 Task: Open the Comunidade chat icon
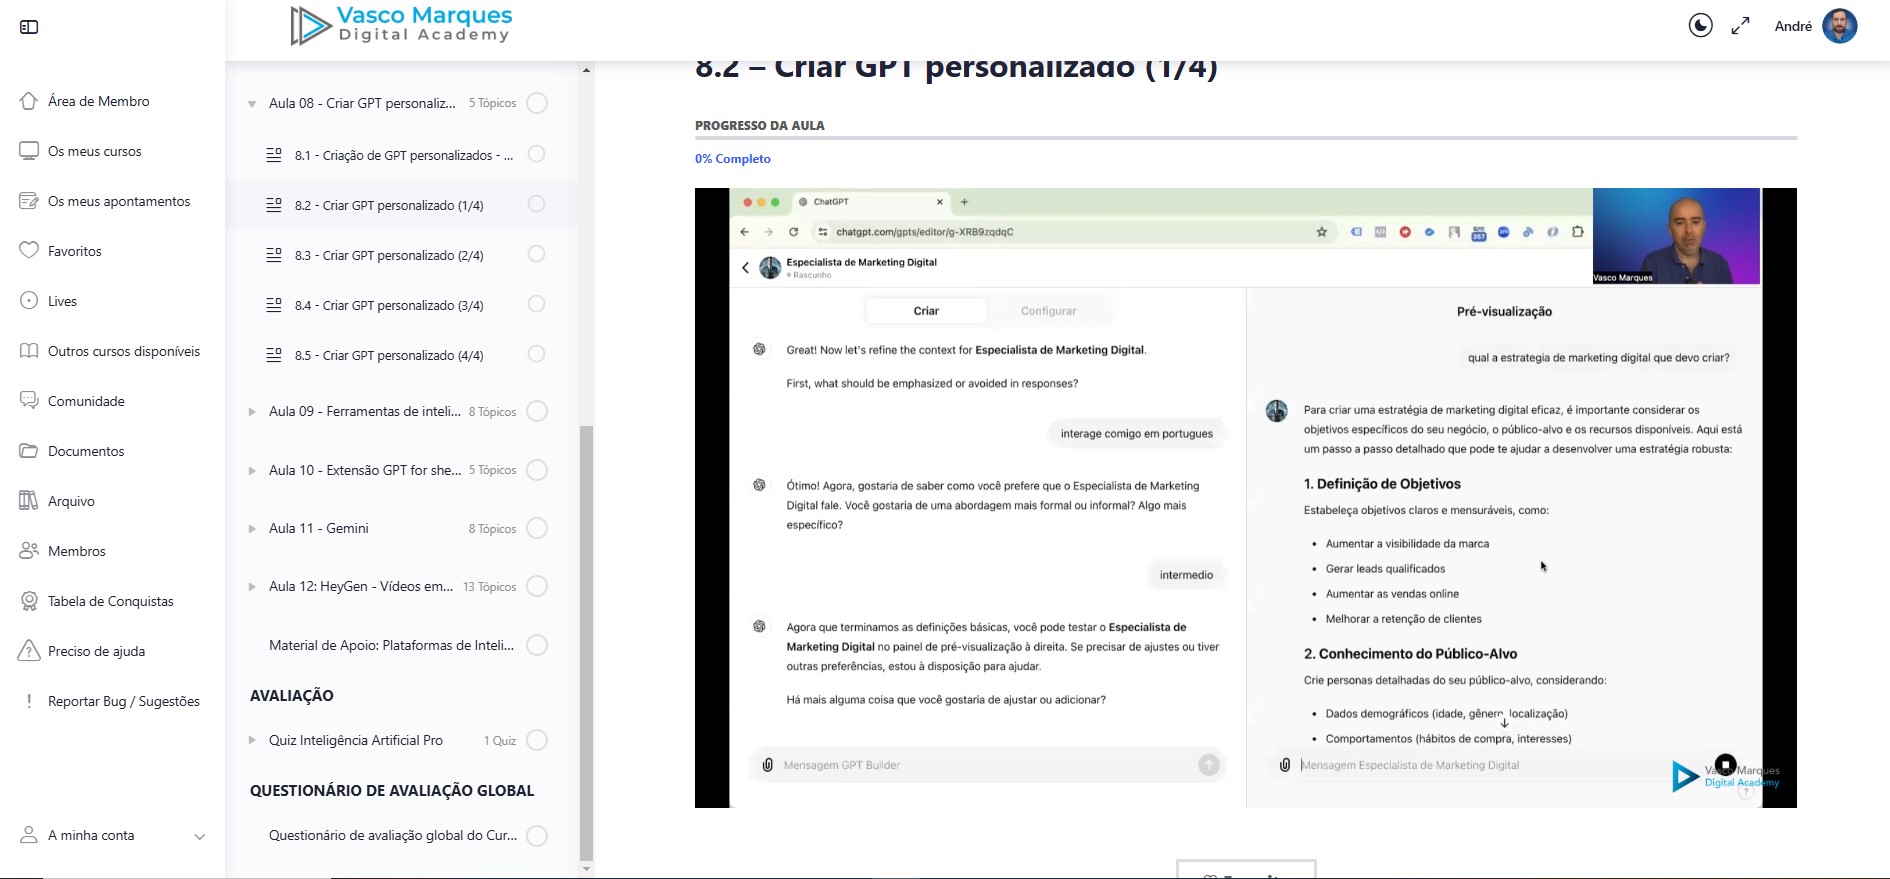(29, 401)
